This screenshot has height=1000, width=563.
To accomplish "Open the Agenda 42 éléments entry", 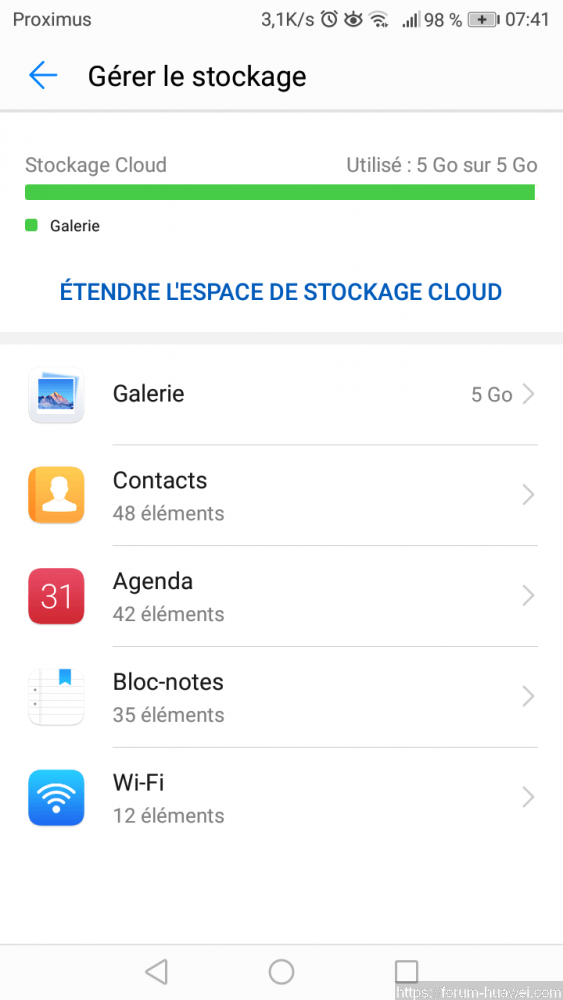I will [281, 596].
